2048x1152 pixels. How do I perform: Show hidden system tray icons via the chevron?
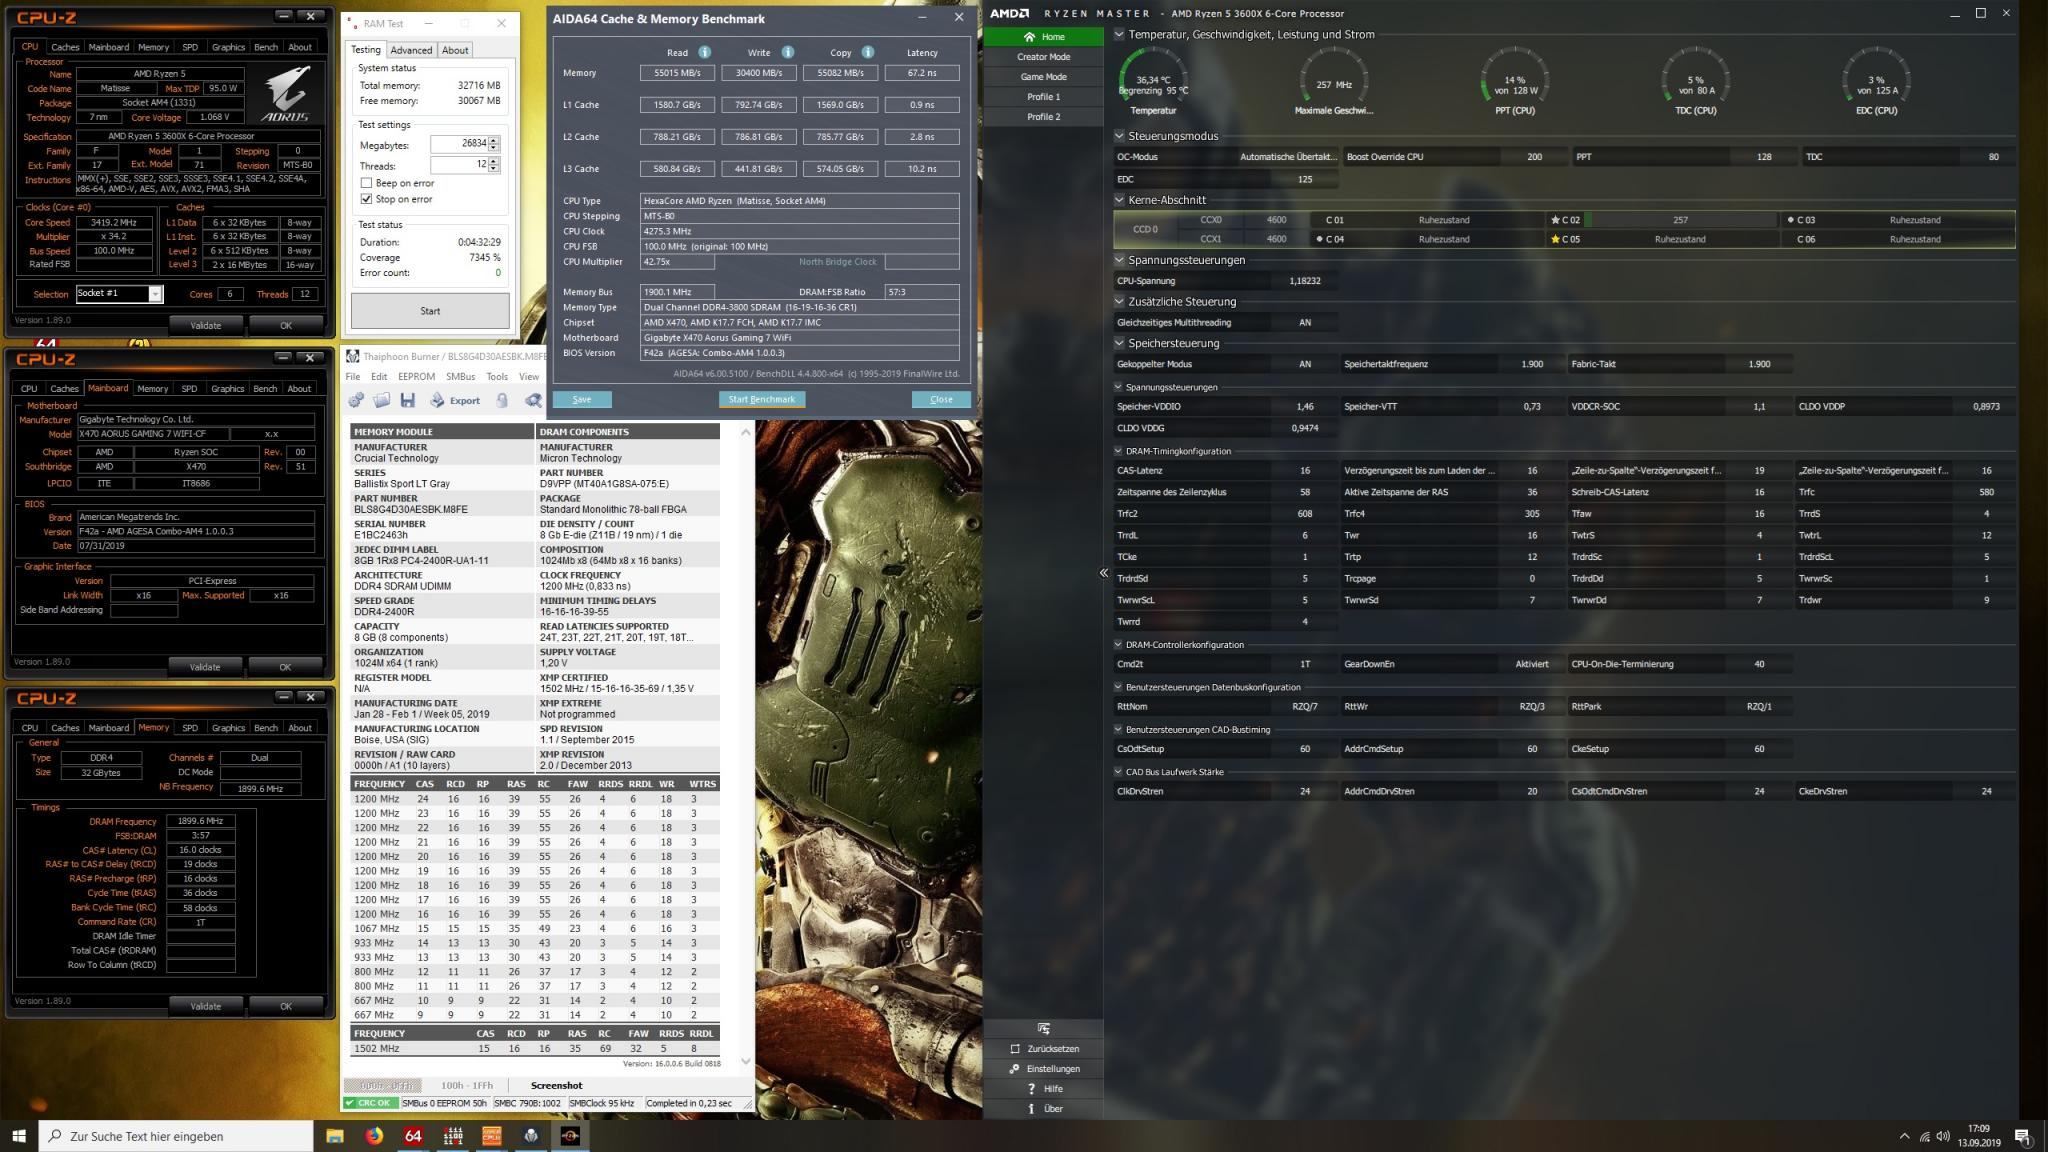pos(1904,1136)
